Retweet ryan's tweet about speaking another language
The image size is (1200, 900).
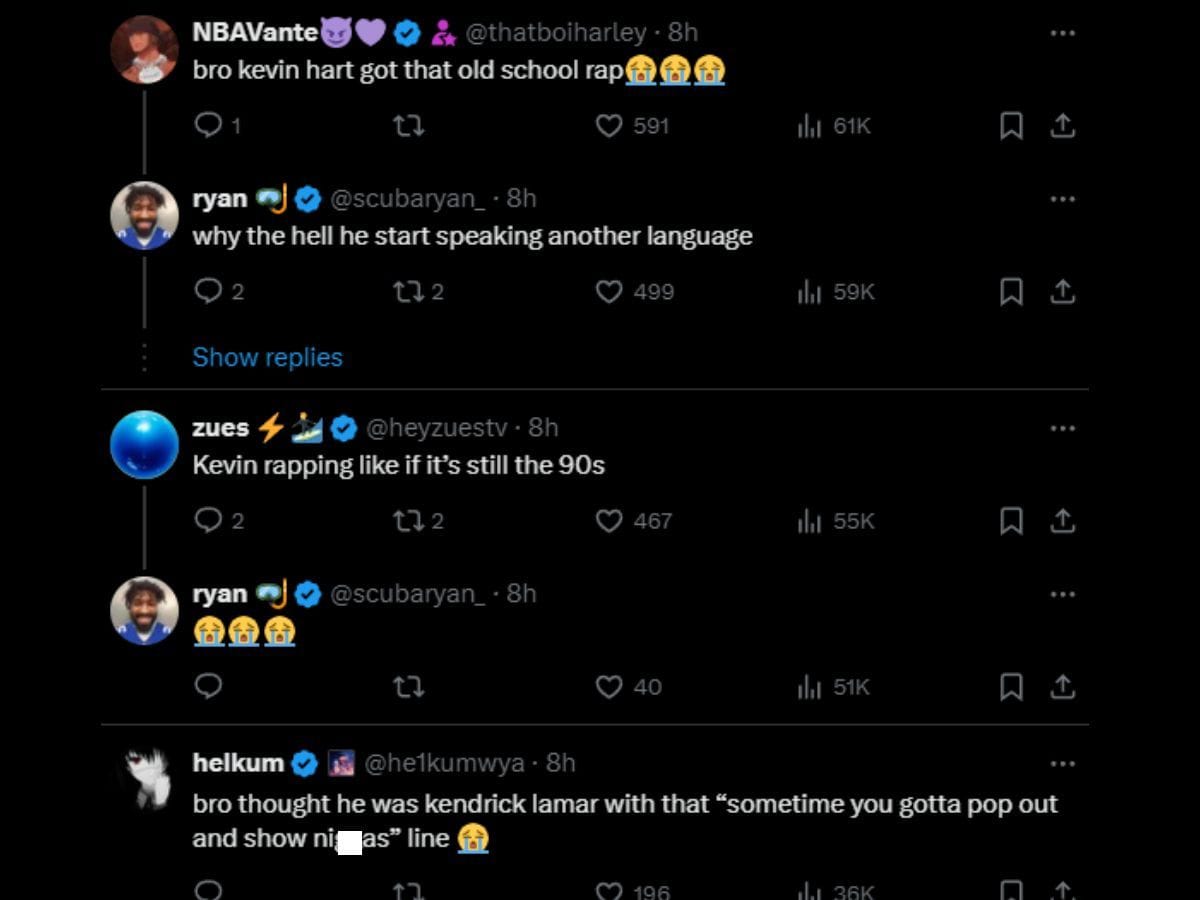(410, 292)
